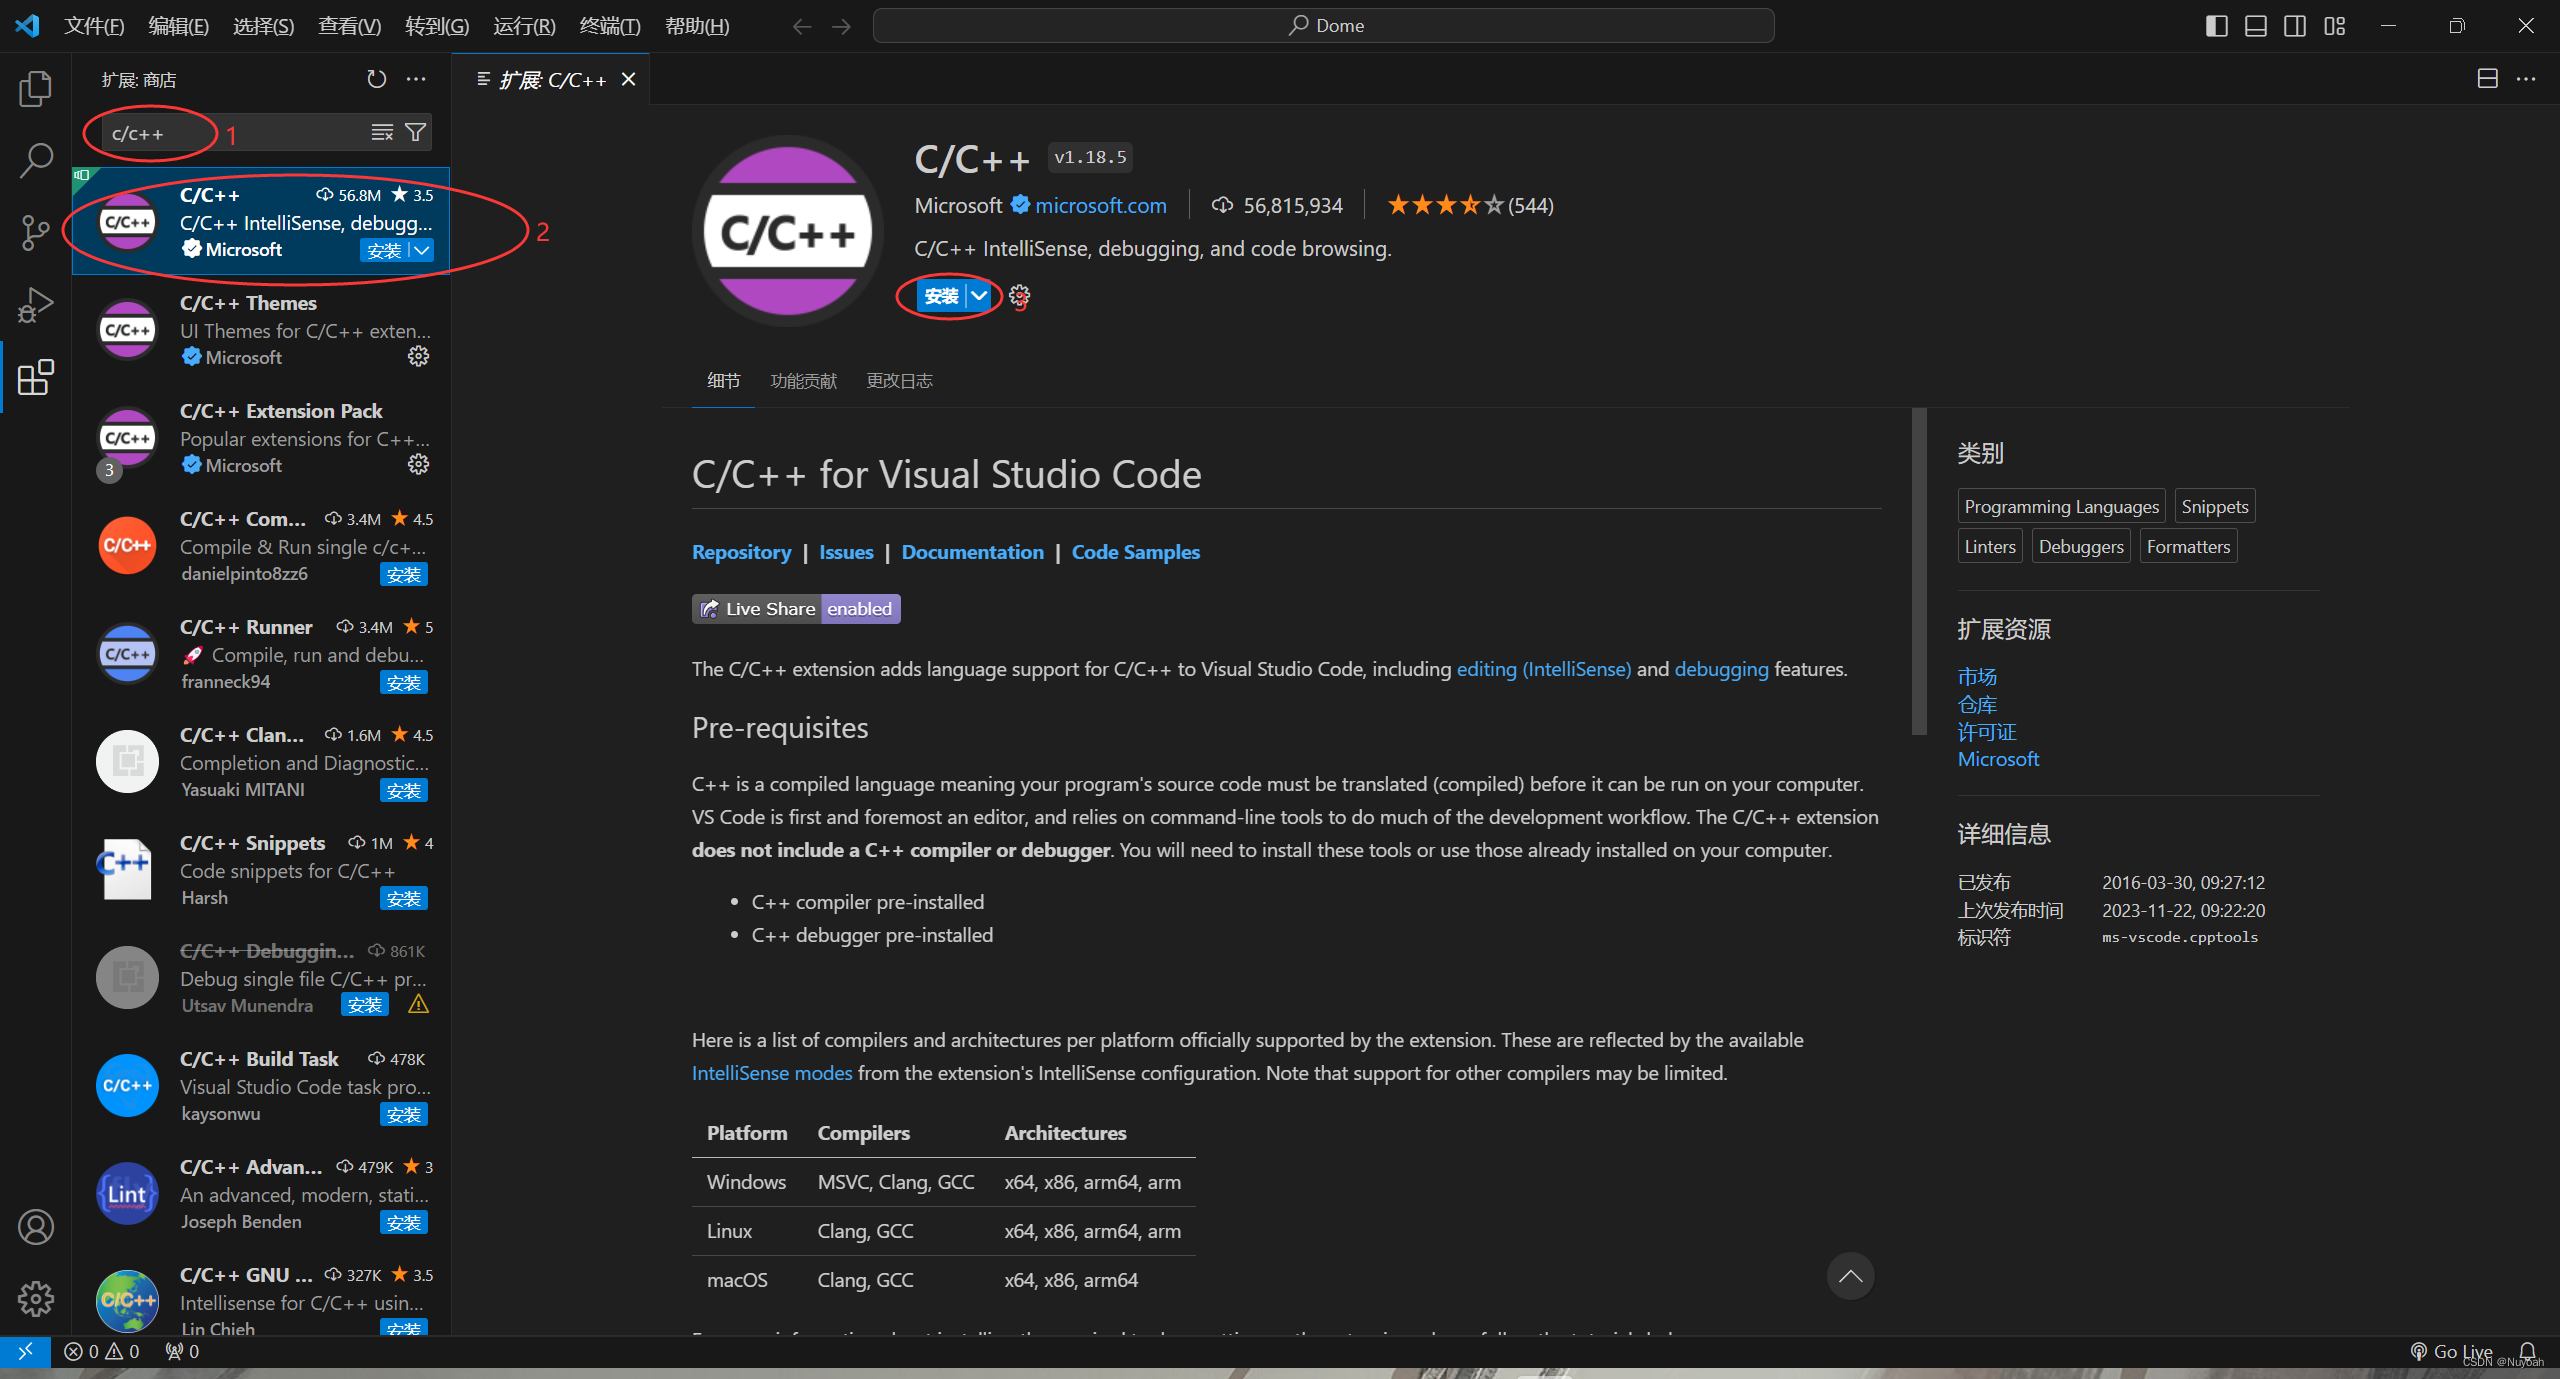This screenshot has width=2560, height=1379.
Task: Open the Manage gear at the bottom left
Action: coord(35,1298)
